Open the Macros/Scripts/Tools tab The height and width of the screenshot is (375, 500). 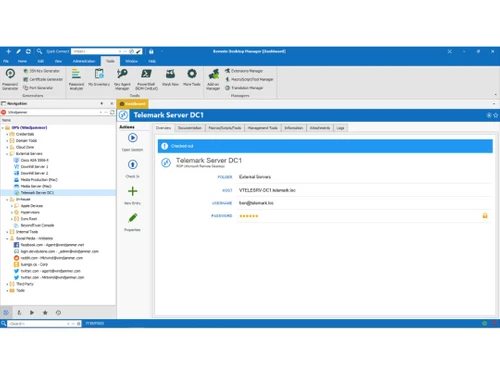pyautogui.click(x=225, y=128)
